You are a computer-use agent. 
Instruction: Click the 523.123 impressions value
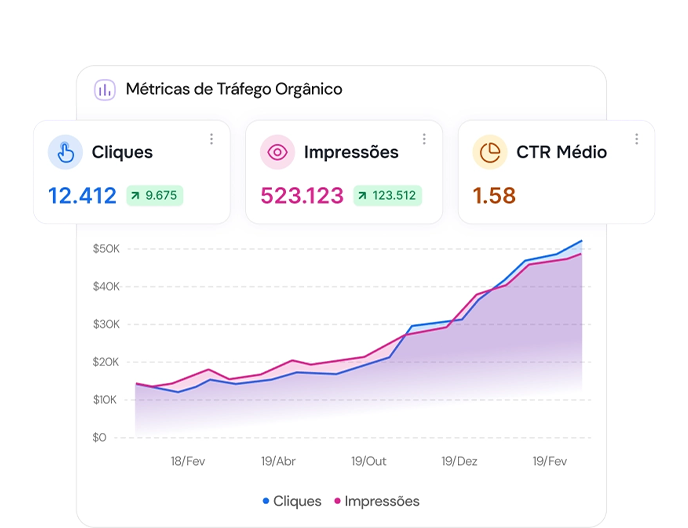pos(301,196)
